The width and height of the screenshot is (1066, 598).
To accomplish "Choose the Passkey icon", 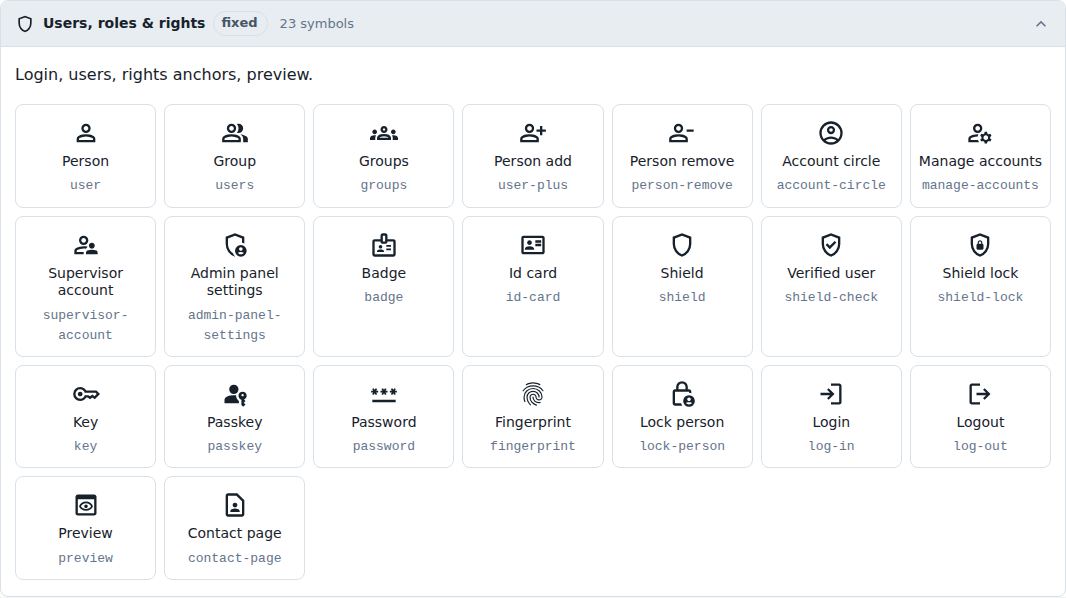I will point(235,394).
